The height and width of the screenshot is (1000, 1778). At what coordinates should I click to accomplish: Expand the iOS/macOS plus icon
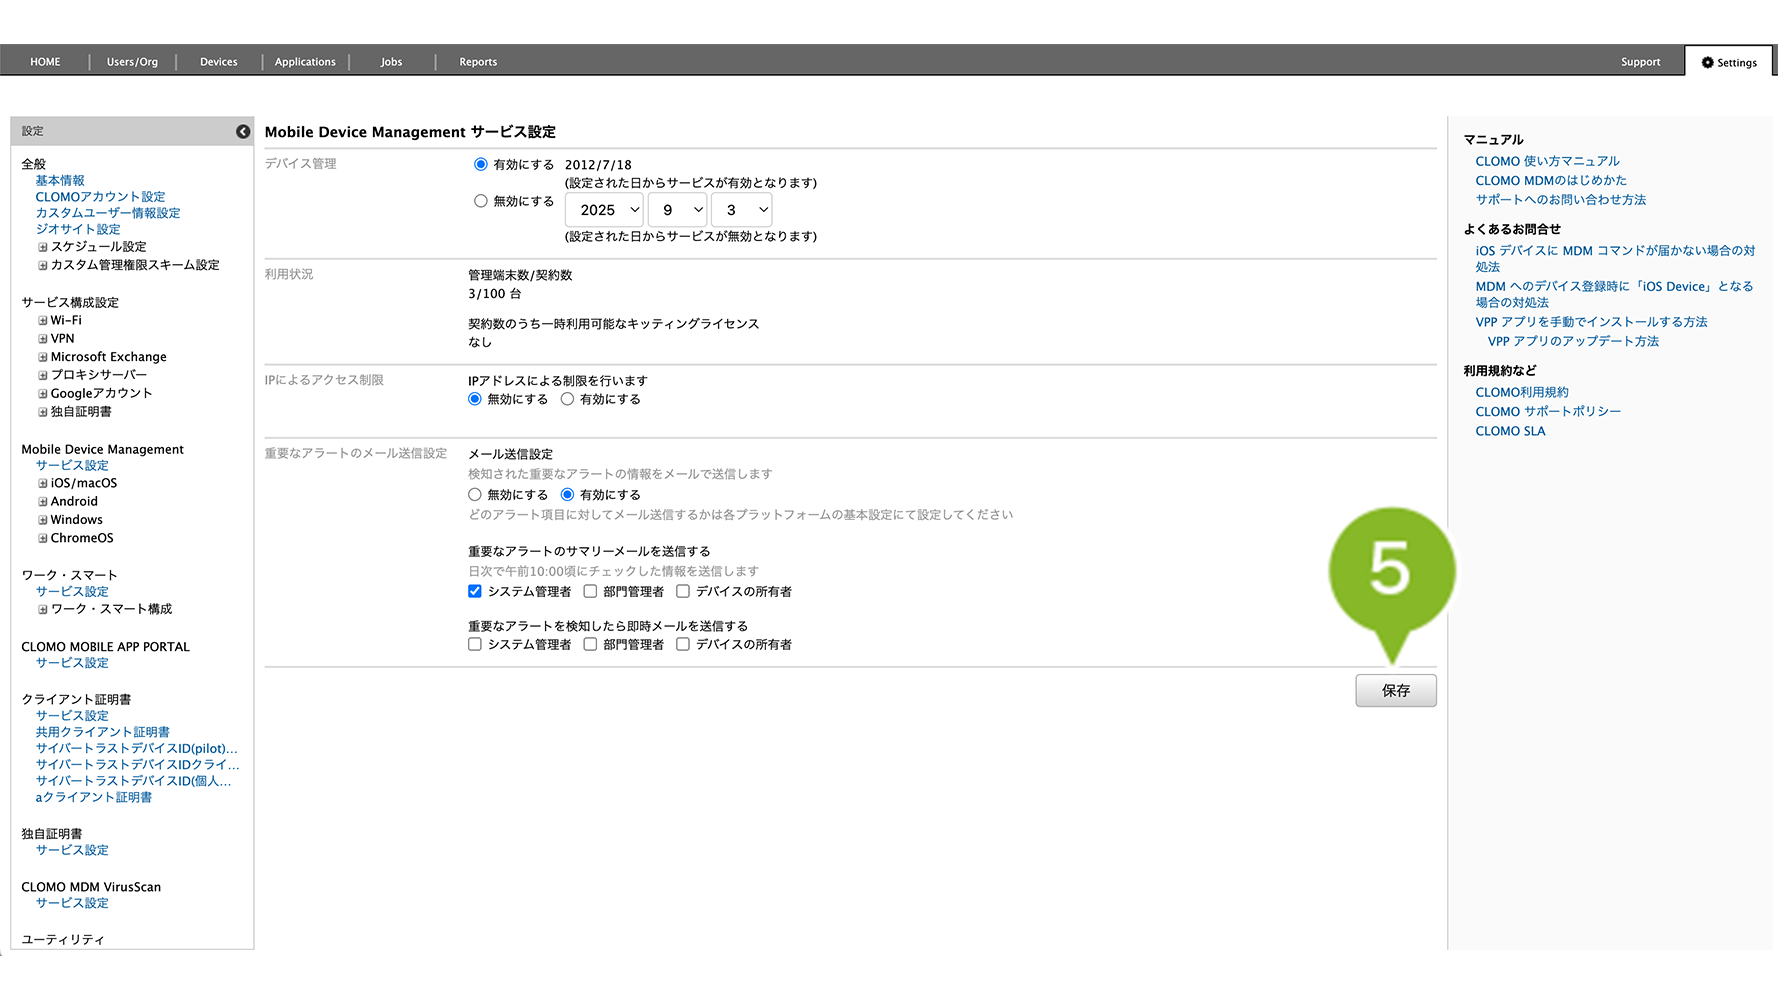[x=43, y=484]
